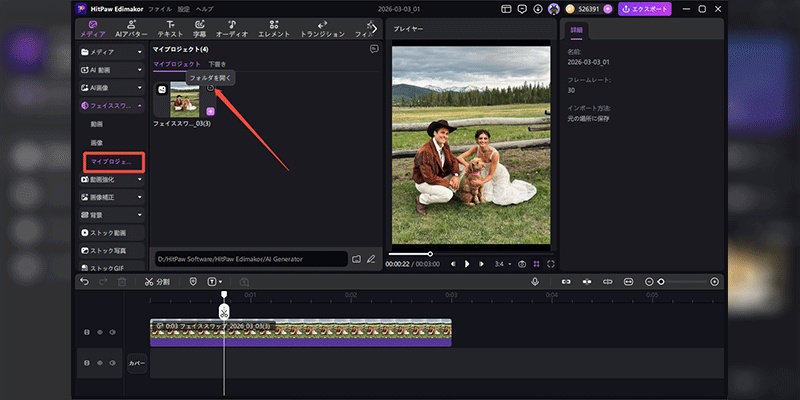Image resolution: width=800 pixels, height=400 pixels.
Task: Open the ファイル menu in the title bar
Action: coord(159,9)
